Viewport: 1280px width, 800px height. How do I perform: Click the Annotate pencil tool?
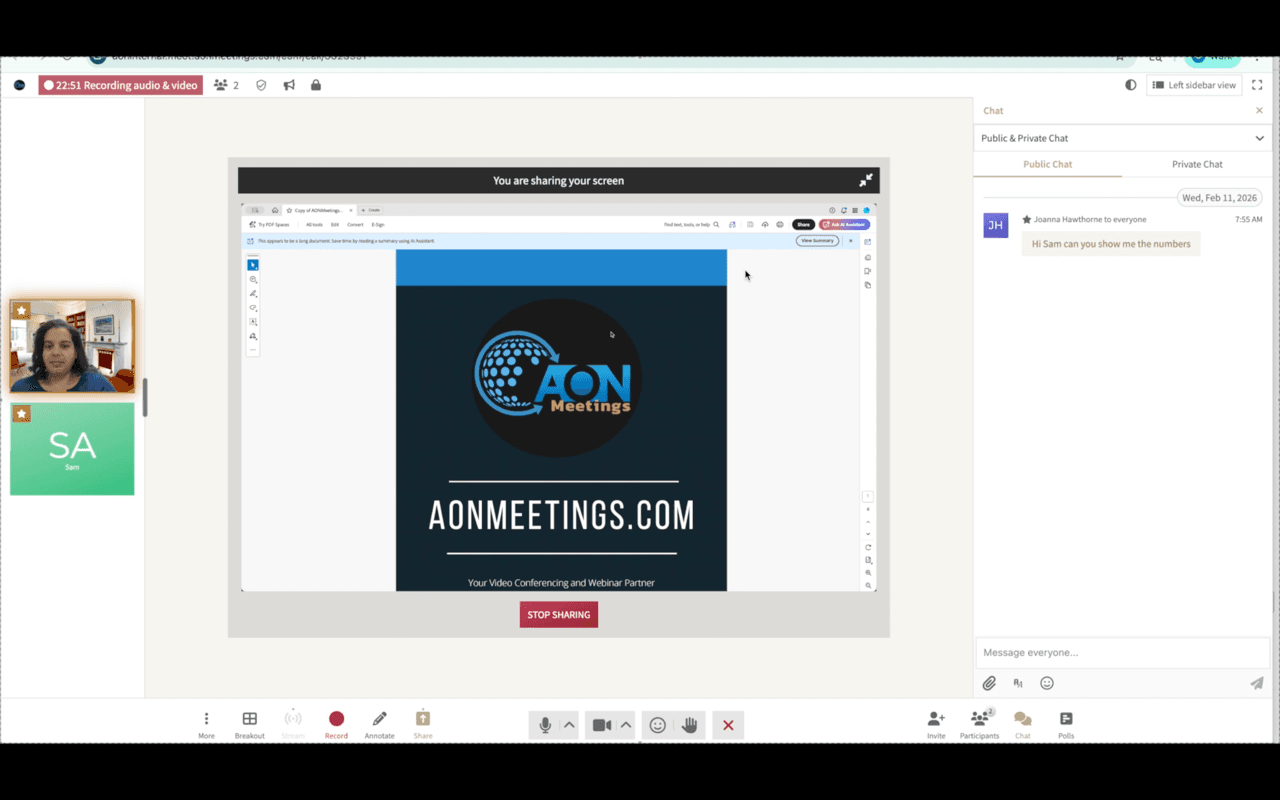pyautogui.click(x=379, y=720)
